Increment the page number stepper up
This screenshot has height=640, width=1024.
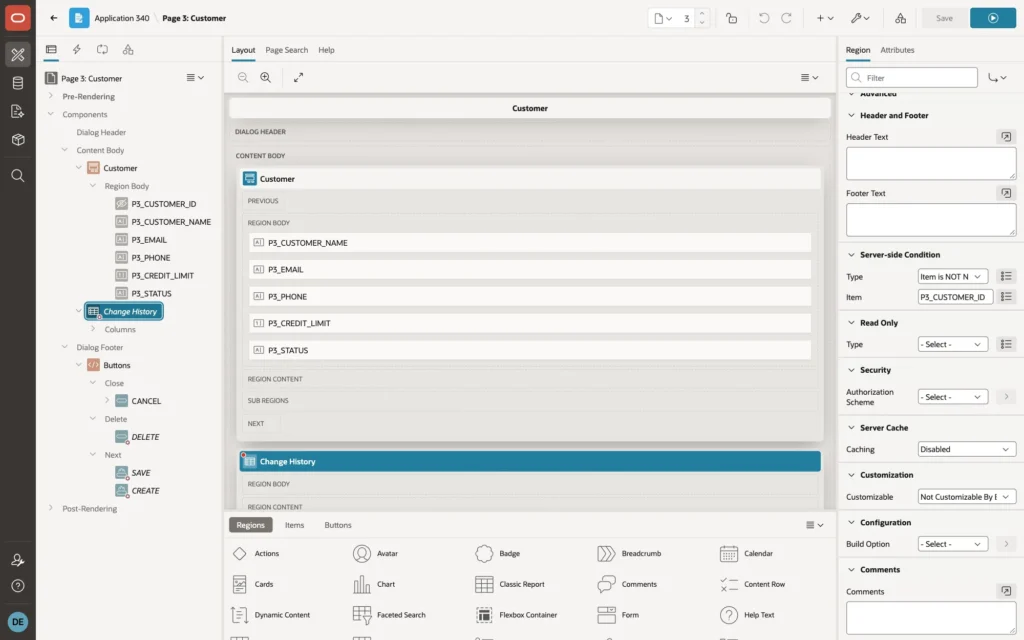702,14
